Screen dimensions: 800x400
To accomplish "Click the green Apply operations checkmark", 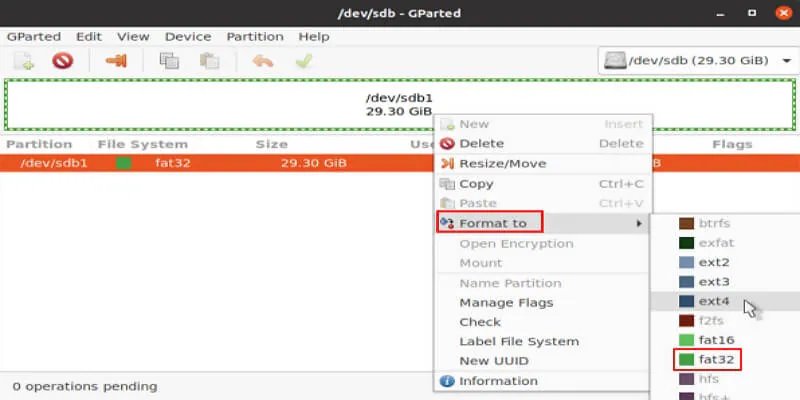I will coord(304,61).
